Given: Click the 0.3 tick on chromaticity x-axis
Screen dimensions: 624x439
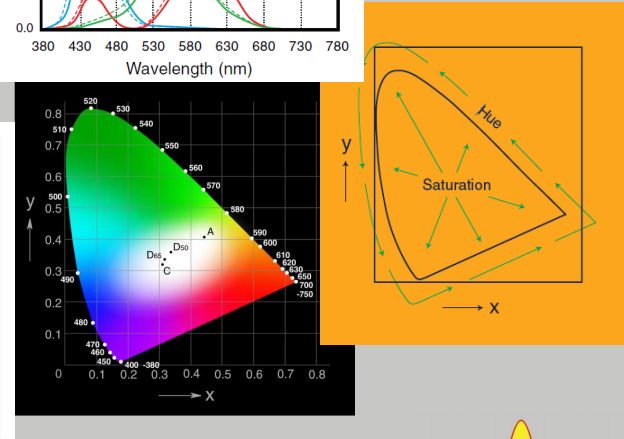Looking at the screenshot, I should coord(160,375).
